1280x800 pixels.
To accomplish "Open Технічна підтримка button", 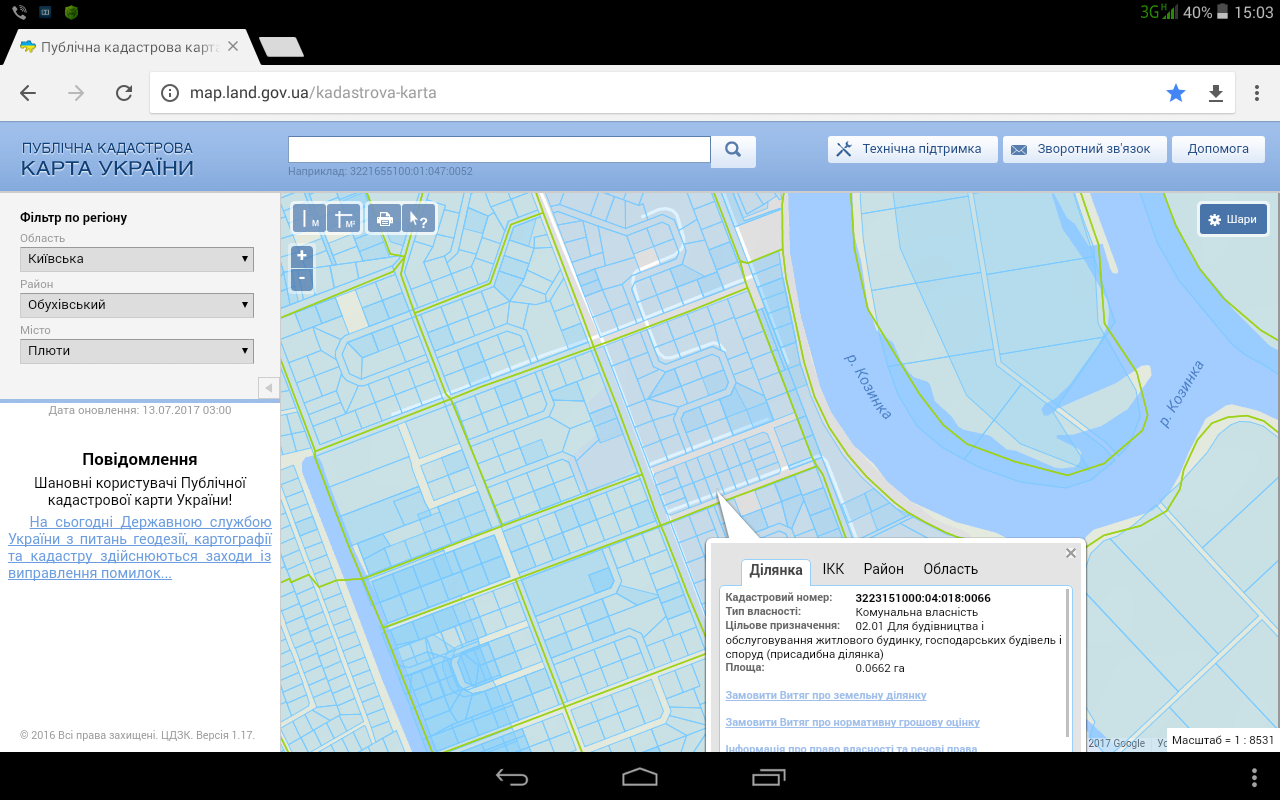I will click(x=912, y=149).
